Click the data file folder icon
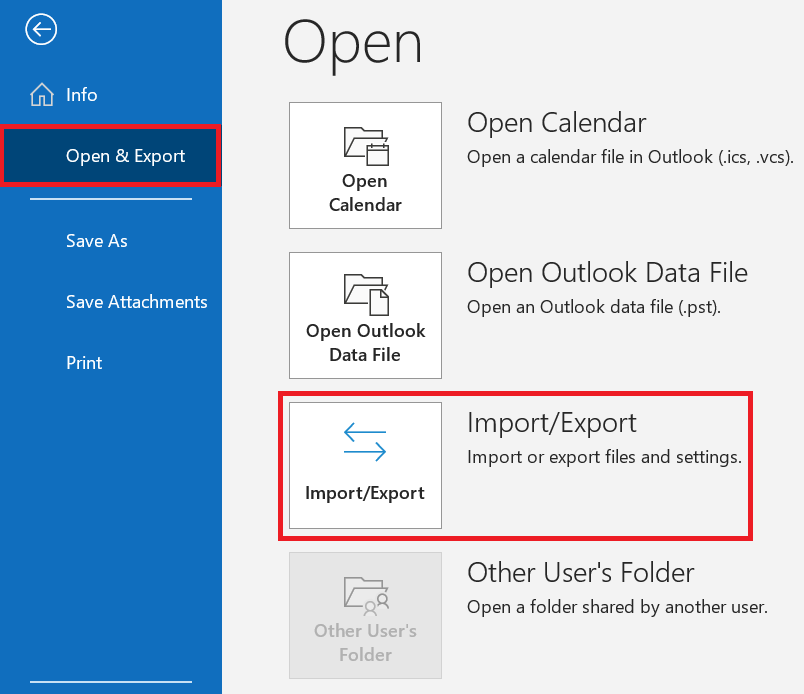 (x=366, y=295)
